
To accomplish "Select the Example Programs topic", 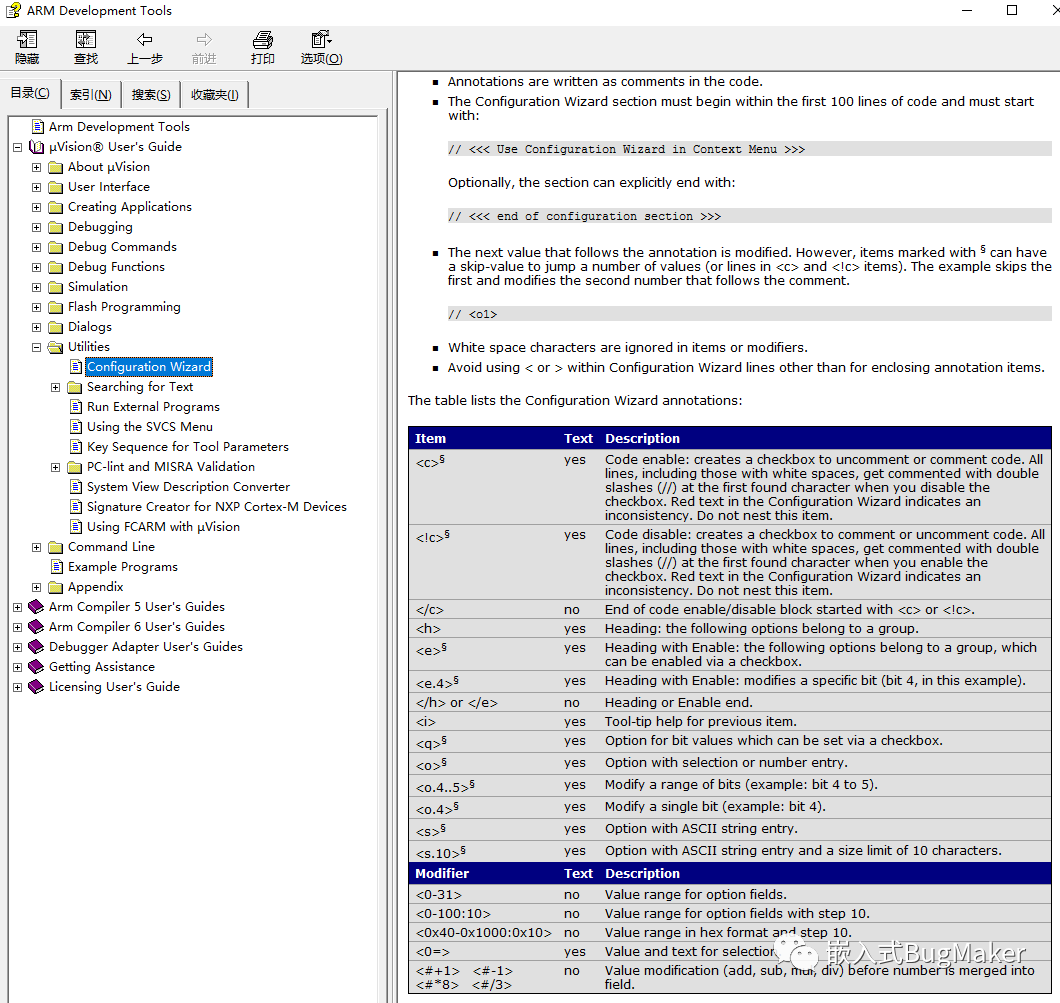I will (122, 567).
